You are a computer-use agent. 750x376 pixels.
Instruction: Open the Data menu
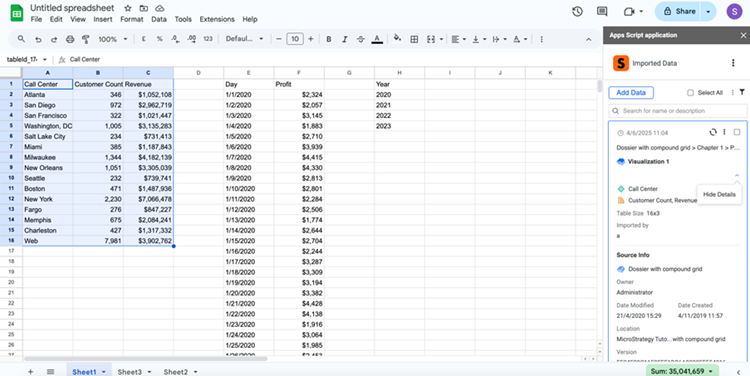tap(159, 20)
